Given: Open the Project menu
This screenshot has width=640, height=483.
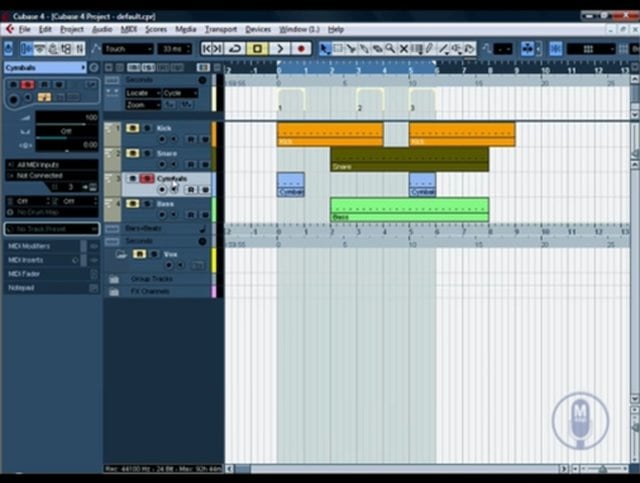Looking at the screenshot, I should (72, 29).
